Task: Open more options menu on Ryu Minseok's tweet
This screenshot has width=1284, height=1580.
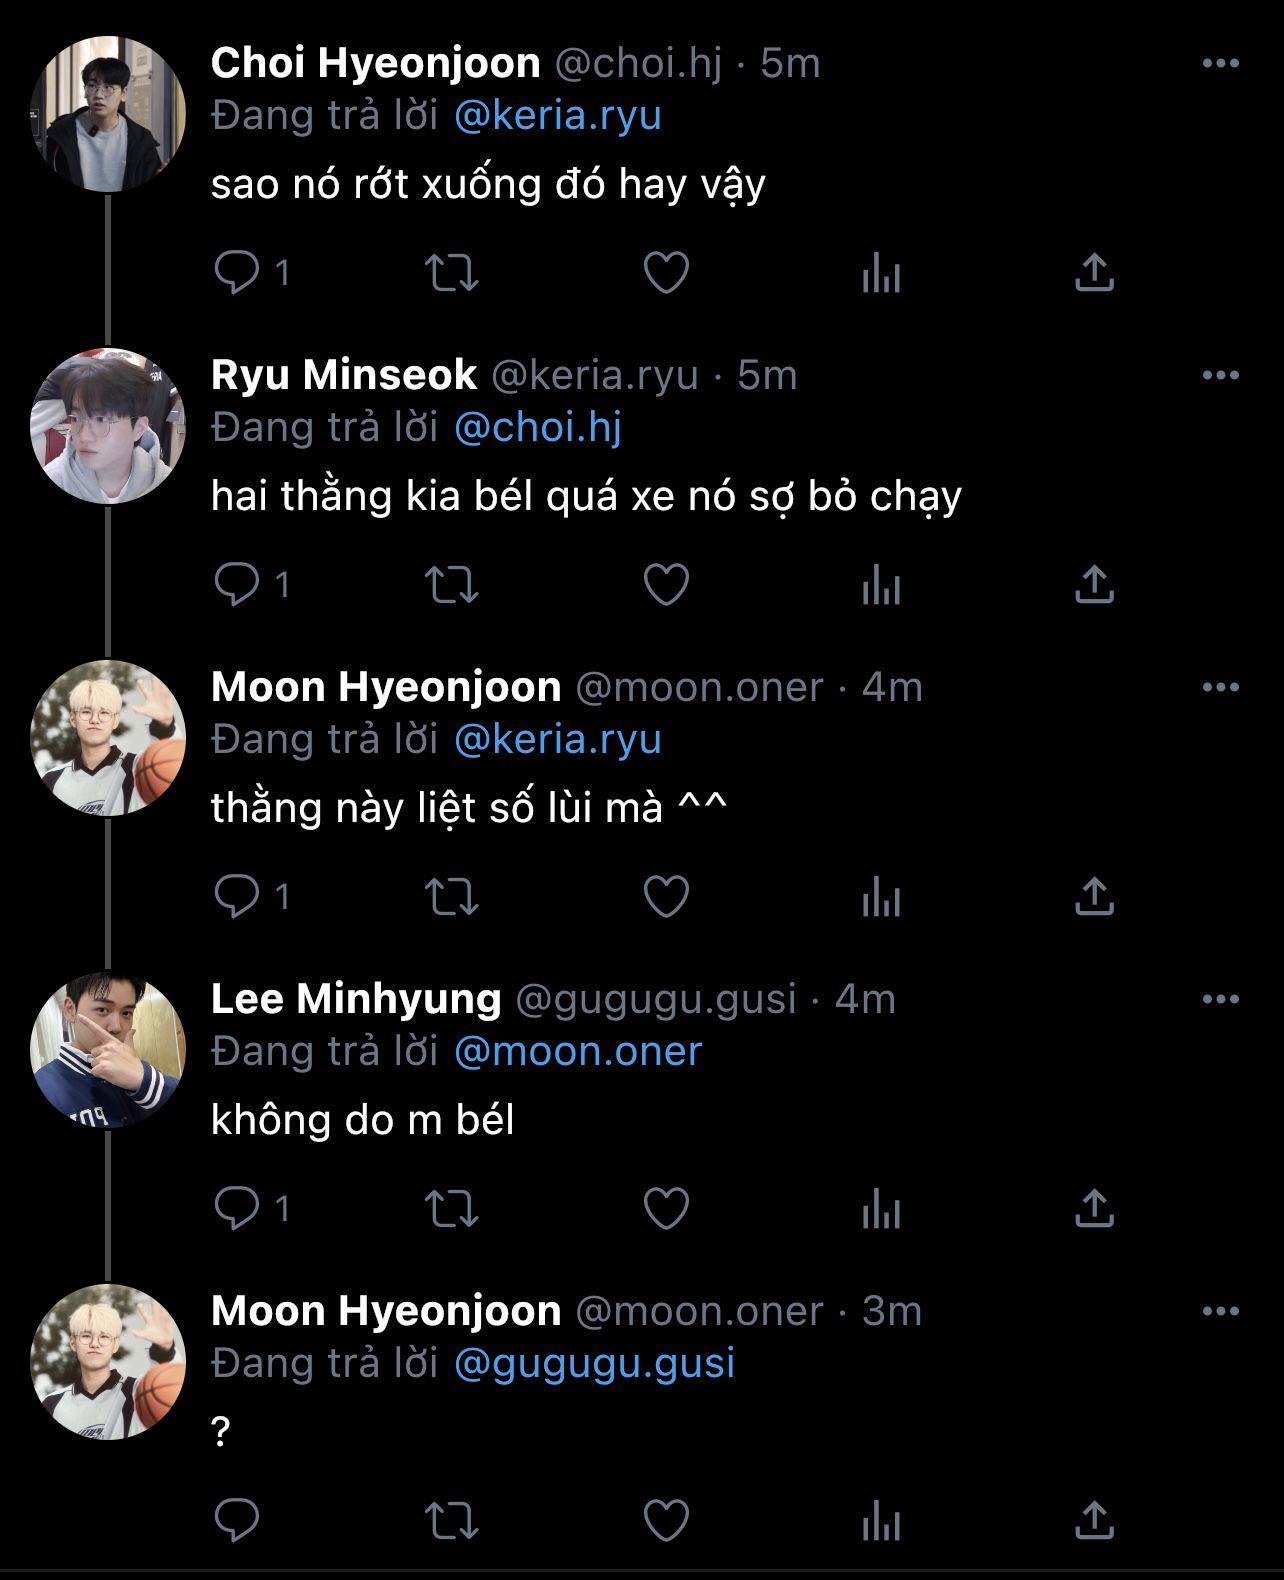Action: pyautogui.click(x=1220, y=375)
